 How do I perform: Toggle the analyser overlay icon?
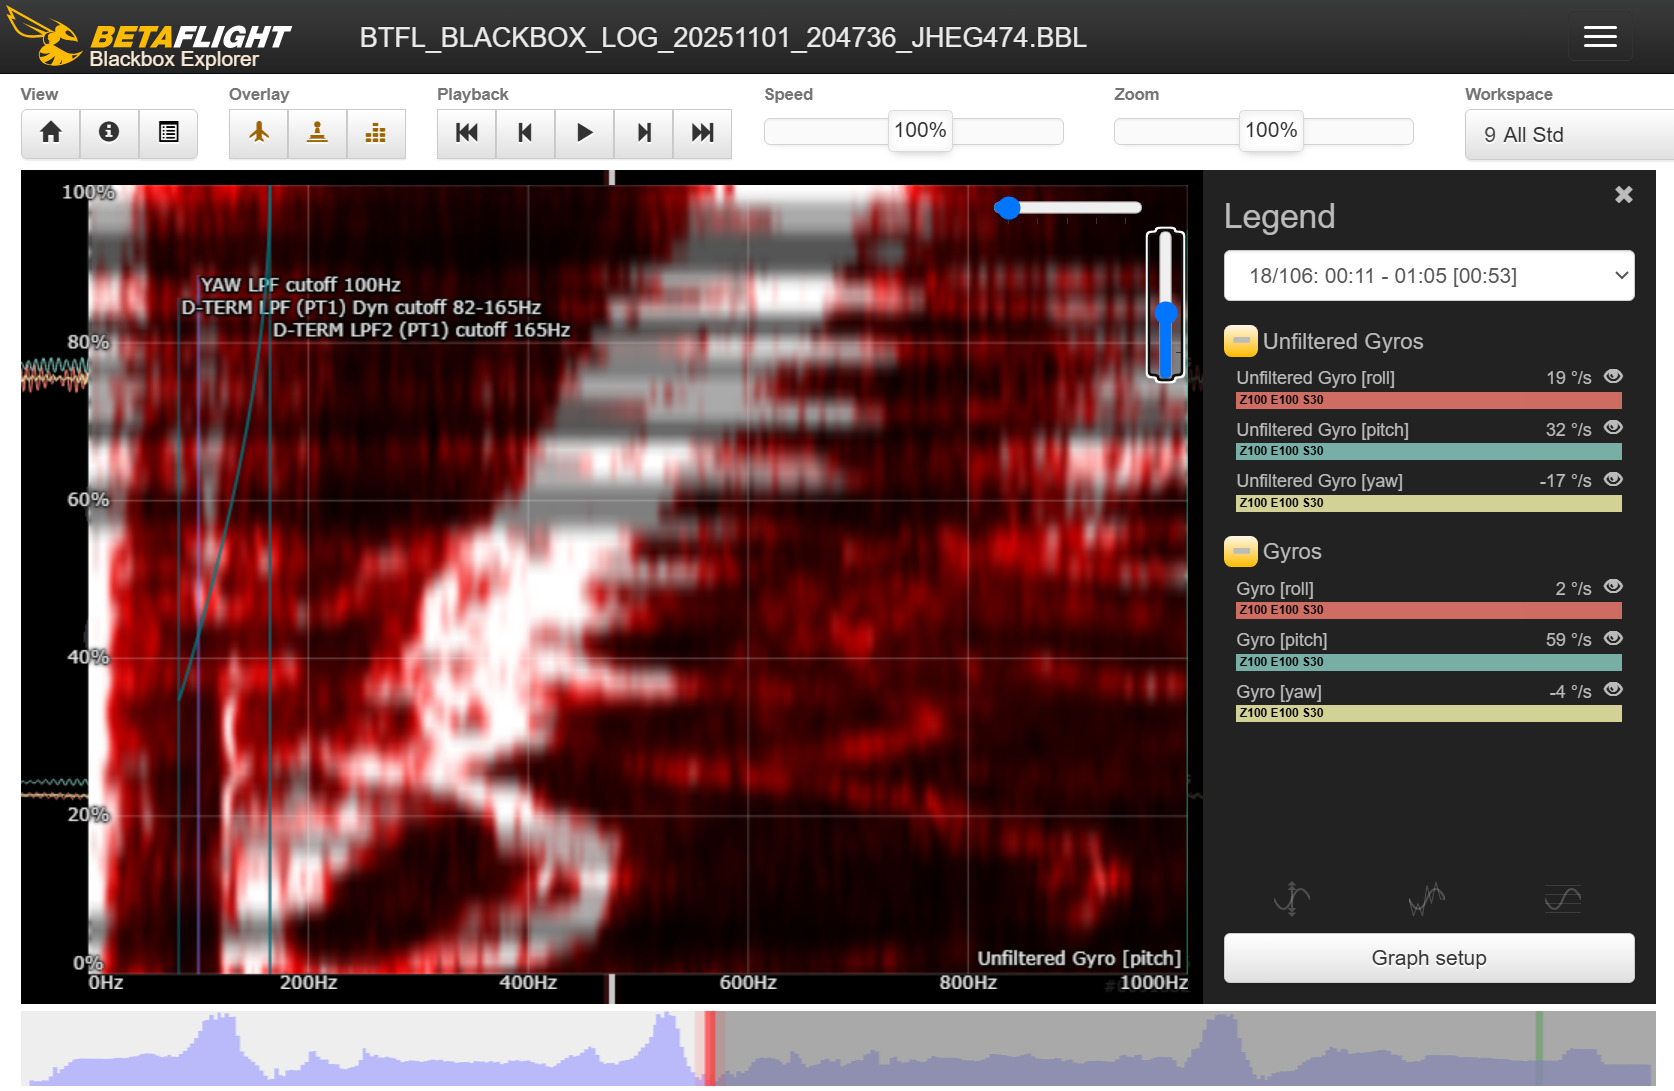pos(376,133)
